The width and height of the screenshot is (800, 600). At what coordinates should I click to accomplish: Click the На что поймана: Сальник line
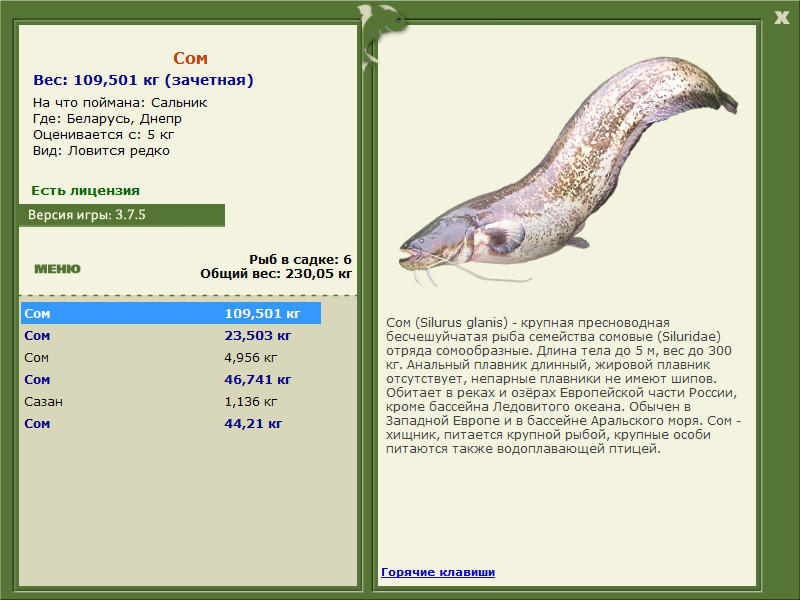click(x=120, y=103)
